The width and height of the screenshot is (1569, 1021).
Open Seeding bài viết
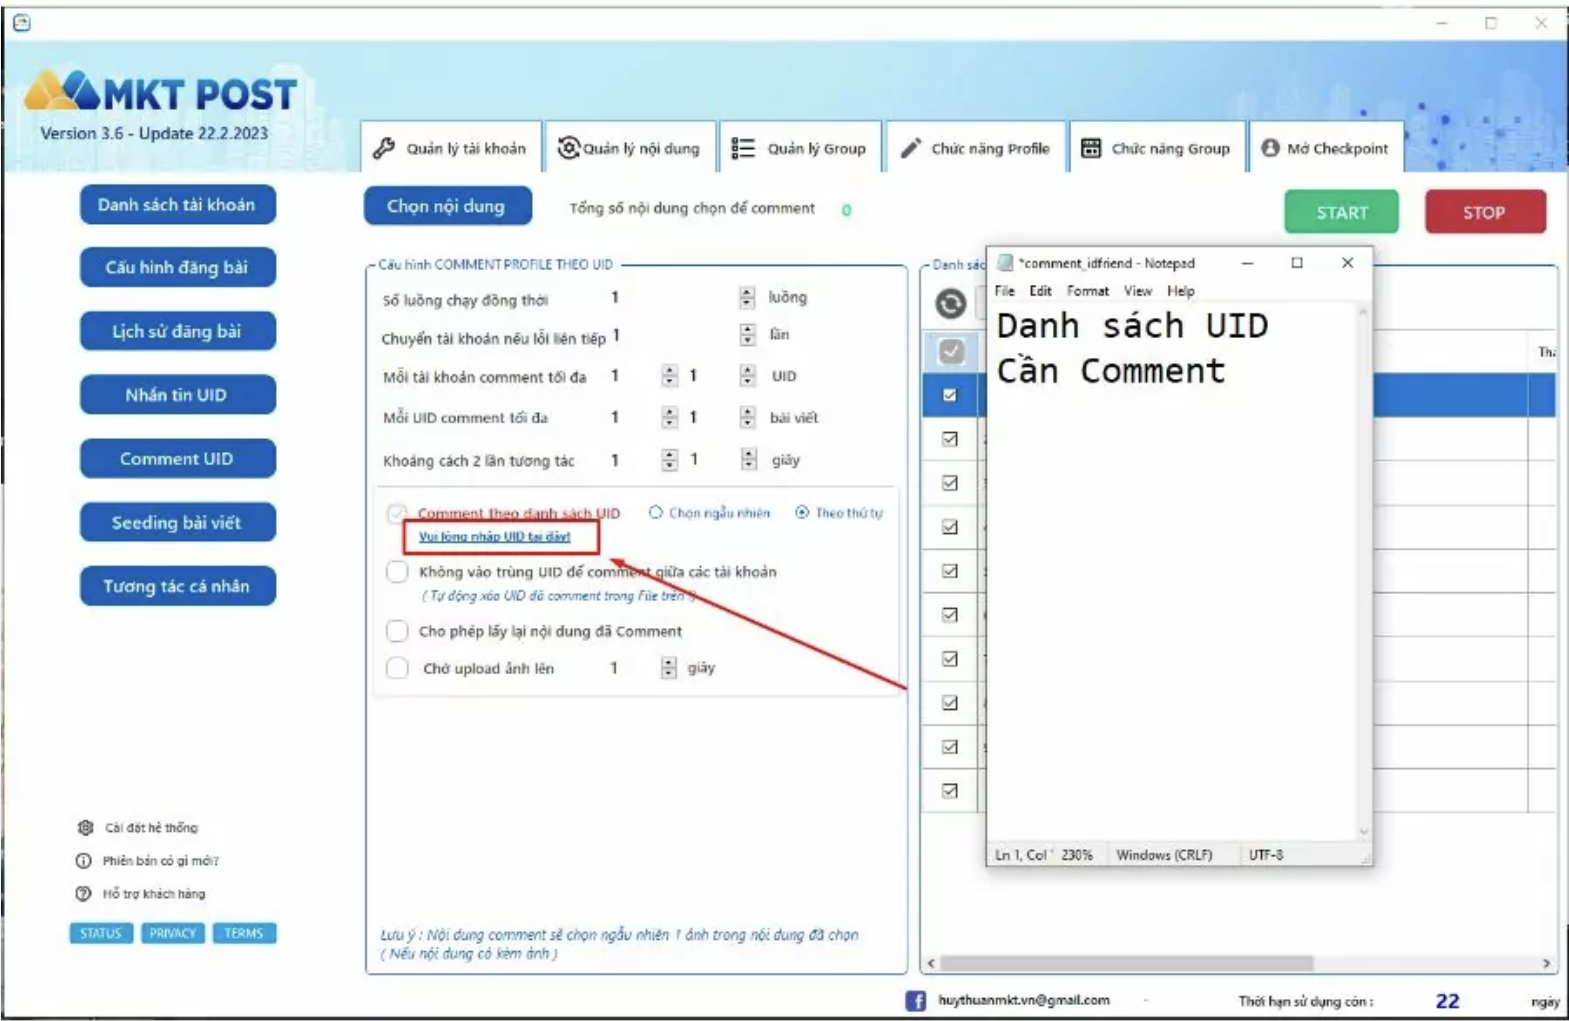[x=177, y=523]
